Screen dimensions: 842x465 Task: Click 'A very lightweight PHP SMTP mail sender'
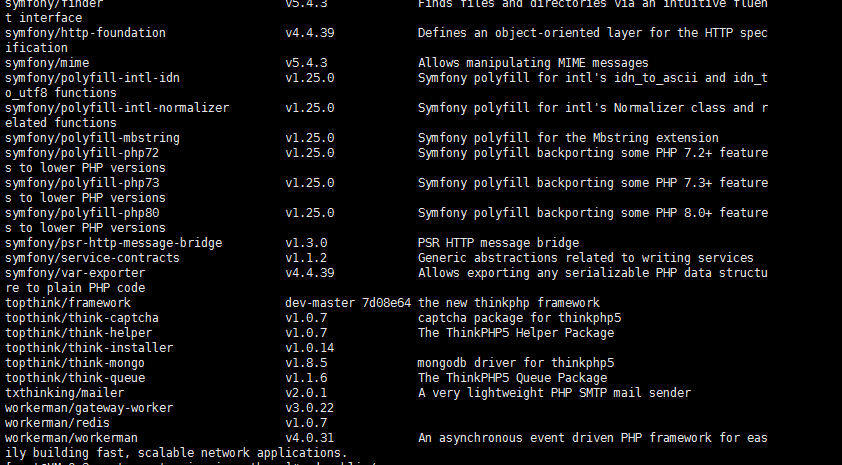[x=554, y=394]
